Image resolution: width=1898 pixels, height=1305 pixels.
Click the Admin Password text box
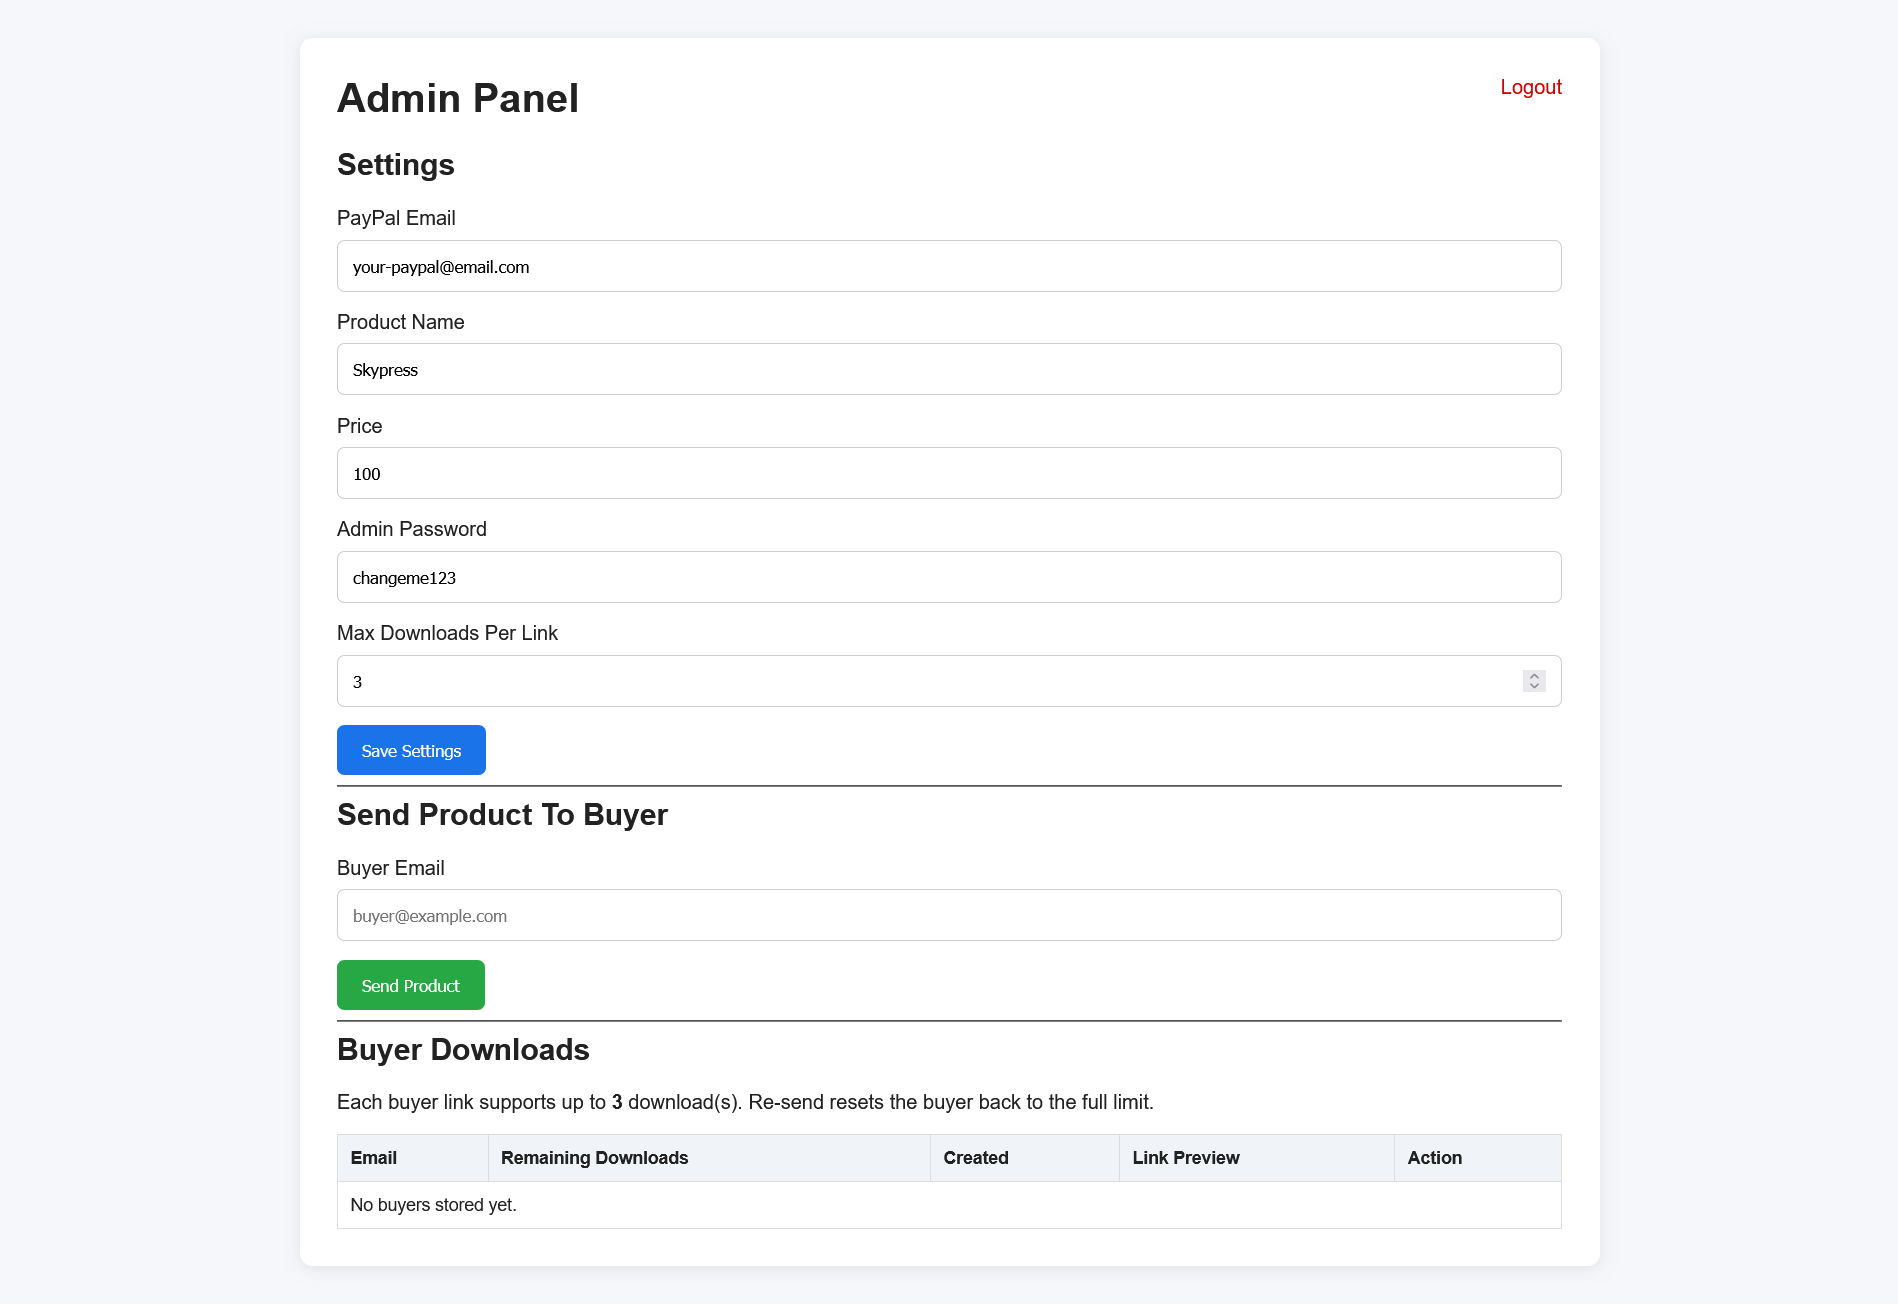click(x=948, y=577)
